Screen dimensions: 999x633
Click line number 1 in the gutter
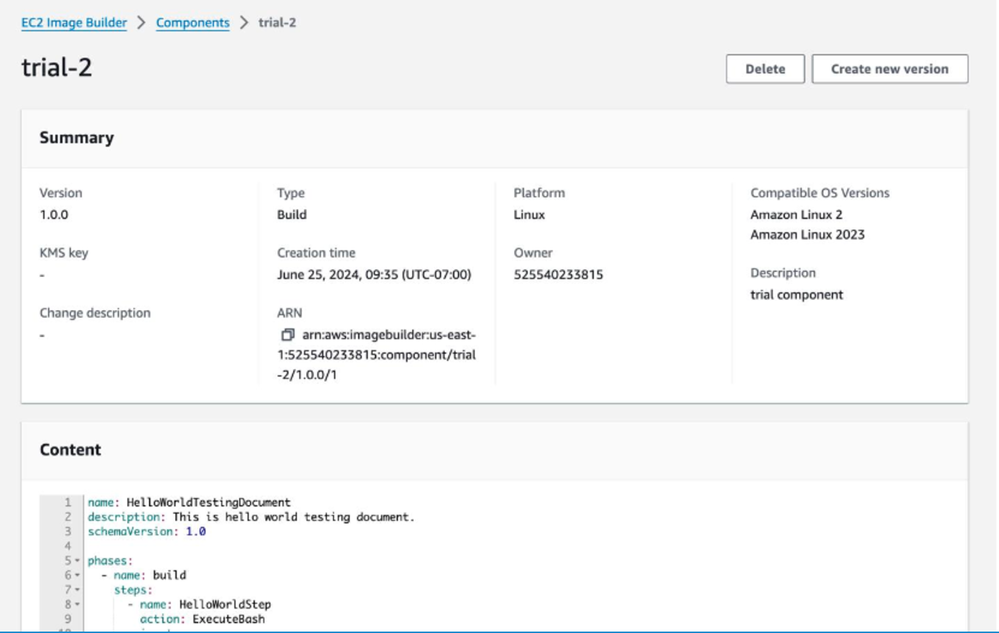[68, 502]
